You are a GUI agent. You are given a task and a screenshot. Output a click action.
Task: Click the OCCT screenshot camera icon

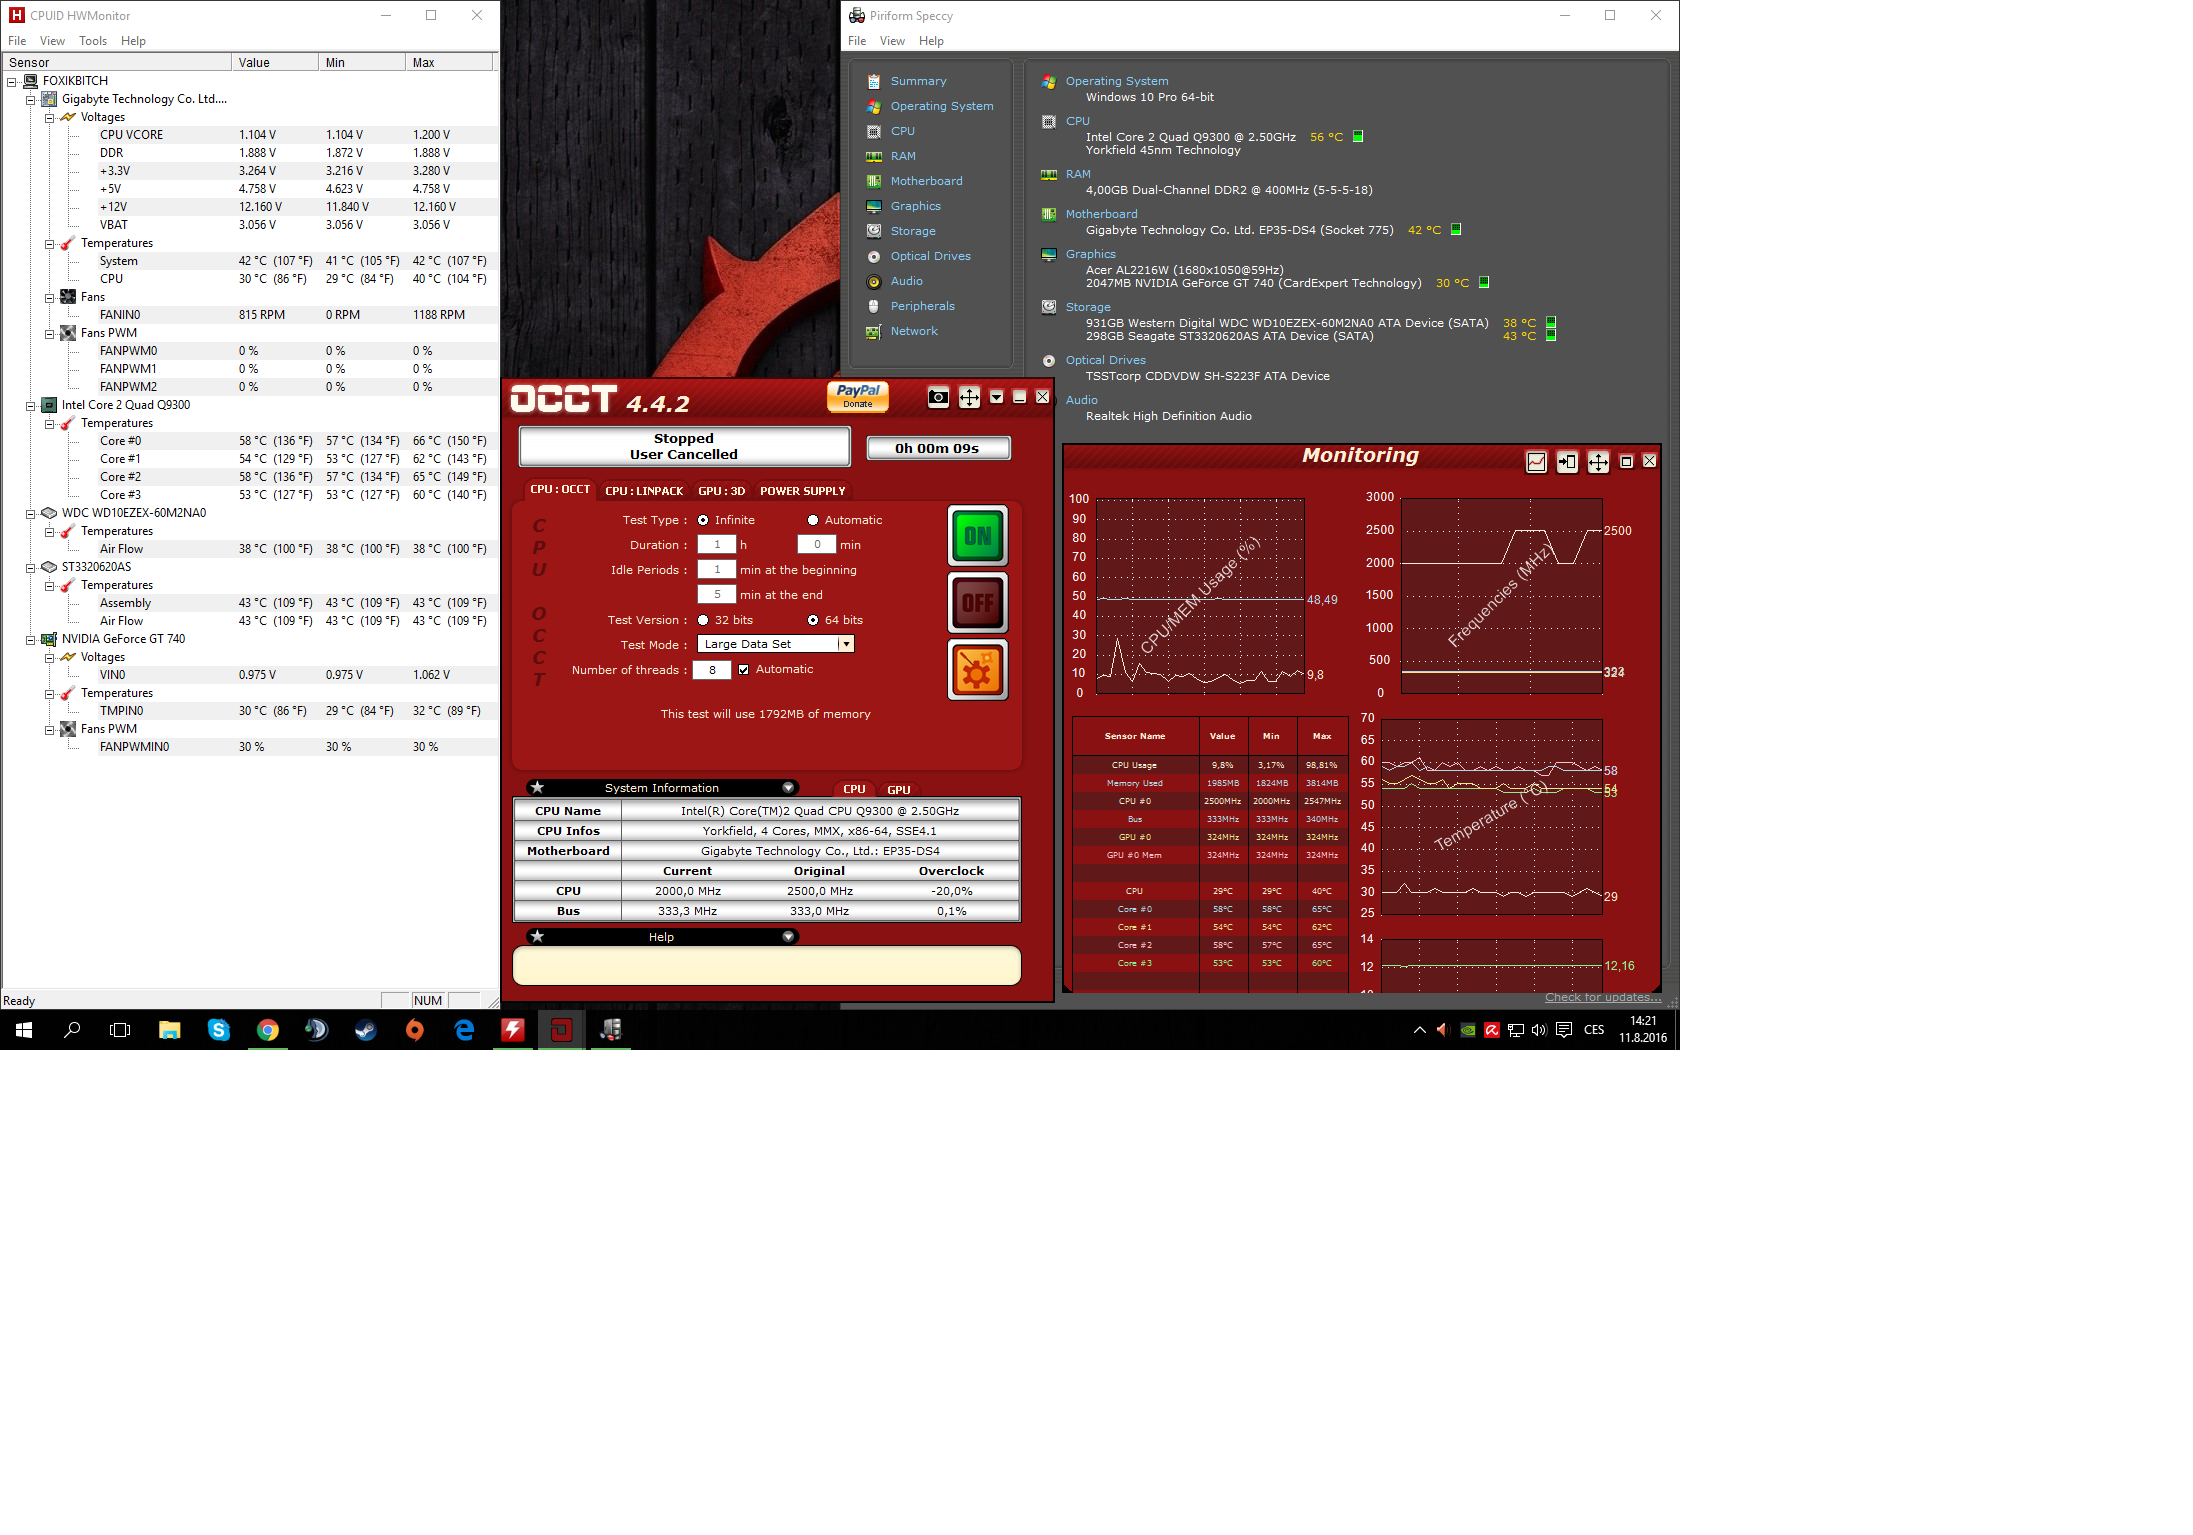[x=937, y=397]
